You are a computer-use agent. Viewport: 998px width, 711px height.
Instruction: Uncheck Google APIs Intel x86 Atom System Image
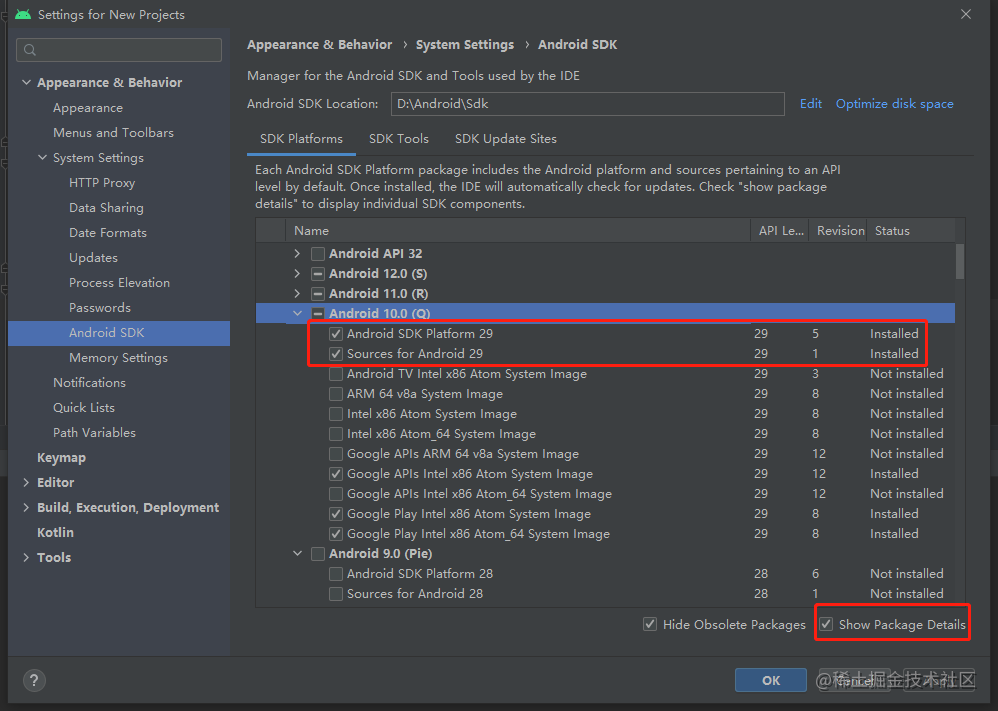click(x=335, y=474)
